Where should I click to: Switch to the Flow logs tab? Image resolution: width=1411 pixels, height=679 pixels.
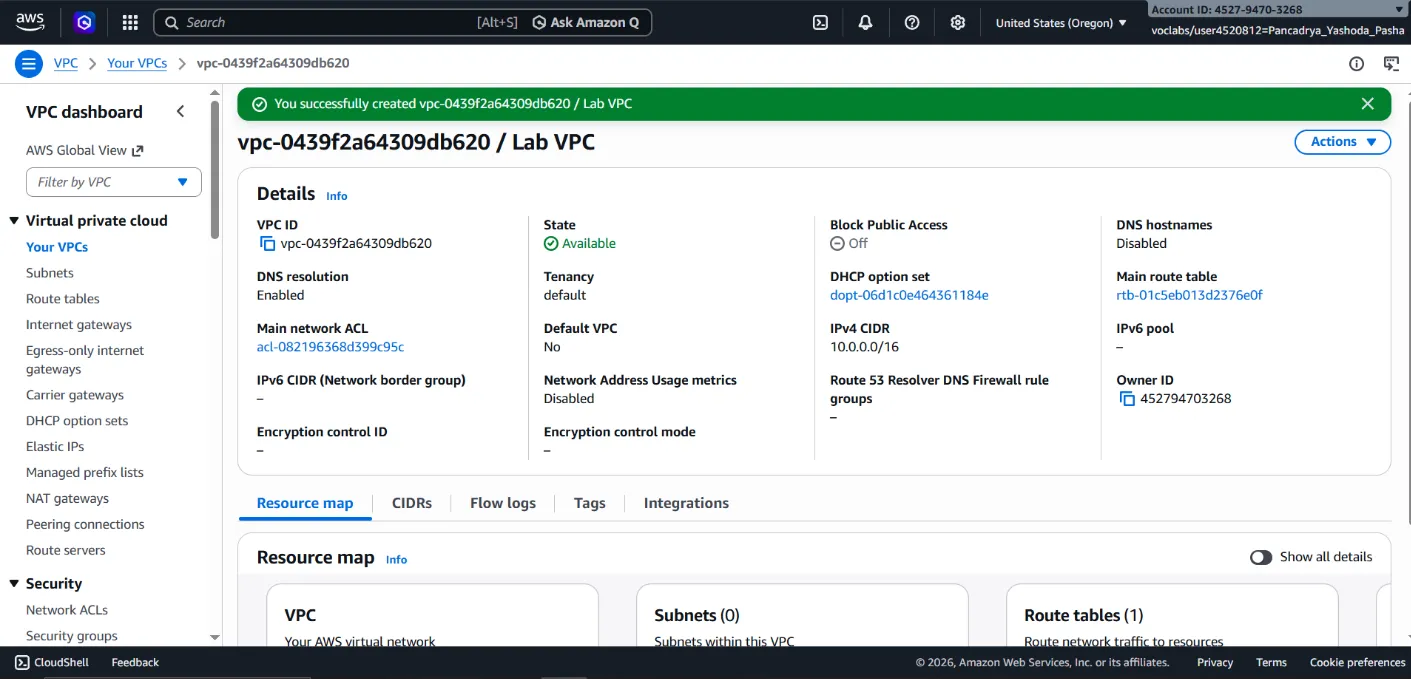tap(503, 503)
